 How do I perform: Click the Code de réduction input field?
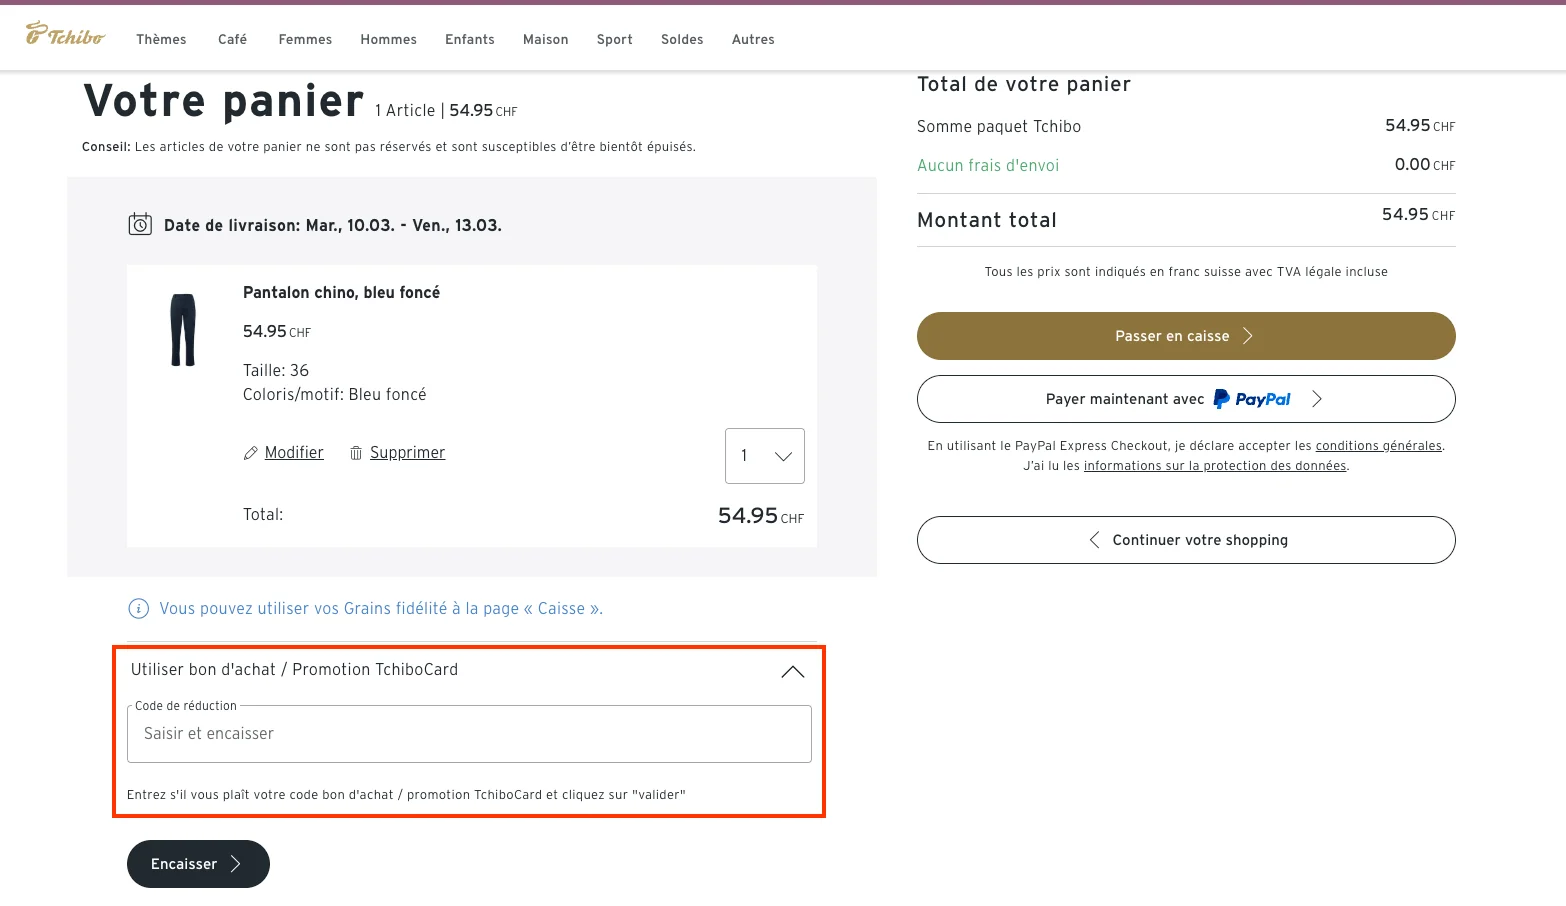click(x=468, y=733)
